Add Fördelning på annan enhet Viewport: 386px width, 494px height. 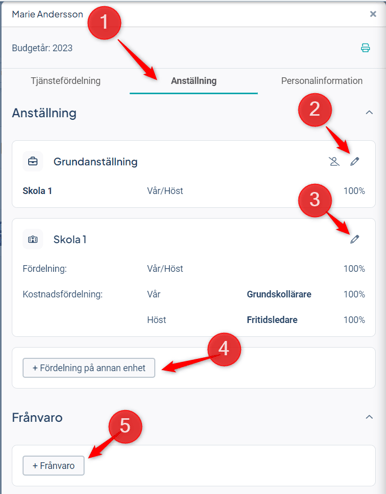tap(89, 368)
